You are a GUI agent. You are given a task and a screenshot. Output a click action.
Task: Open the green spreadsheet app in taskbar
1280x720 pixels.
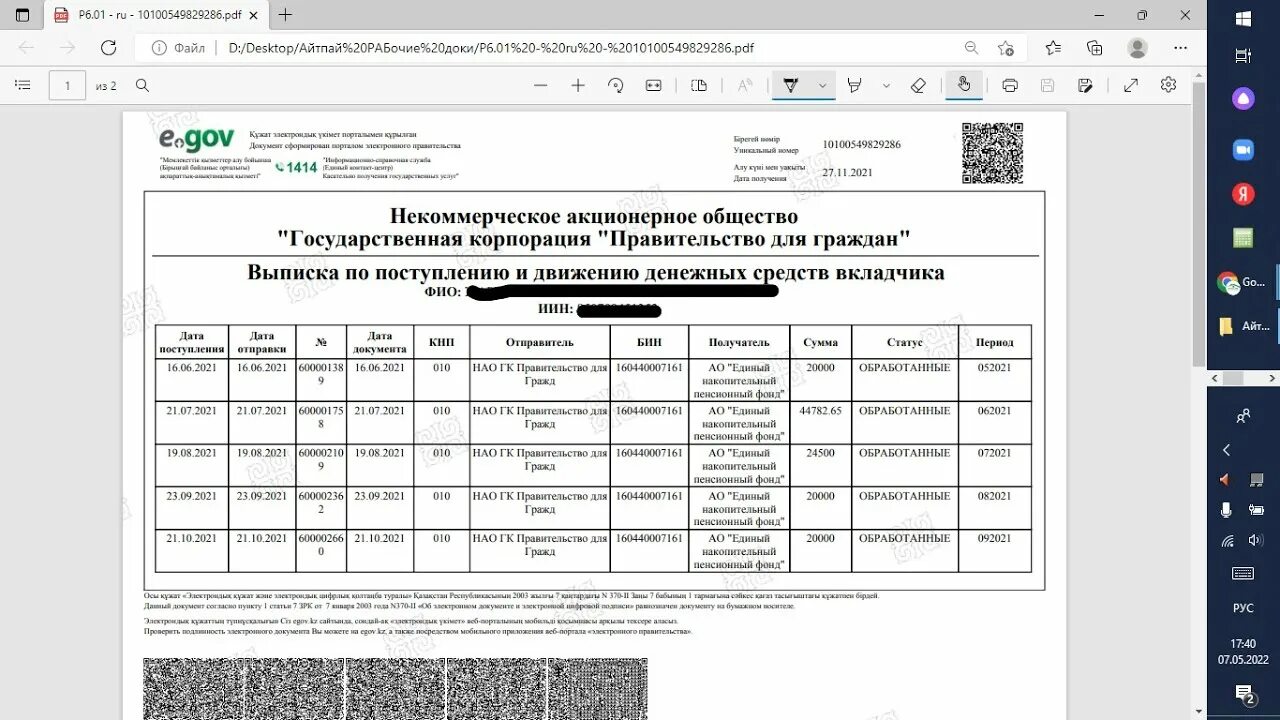[x=1243, y=238]
